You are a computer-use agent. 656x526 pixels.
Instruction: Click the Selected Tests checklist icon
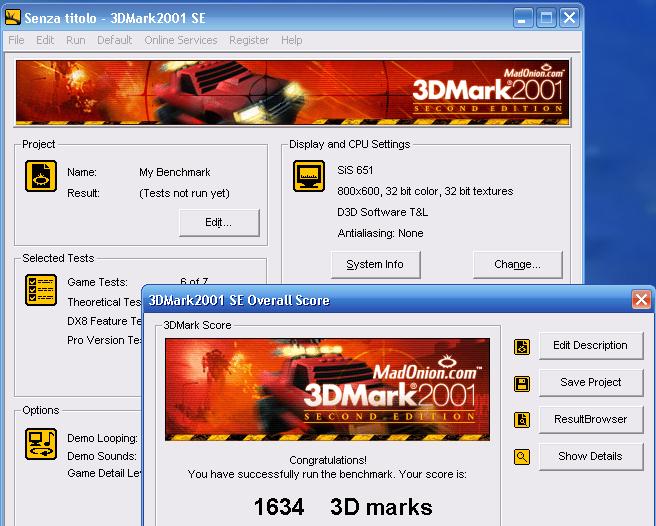[41, 290]
